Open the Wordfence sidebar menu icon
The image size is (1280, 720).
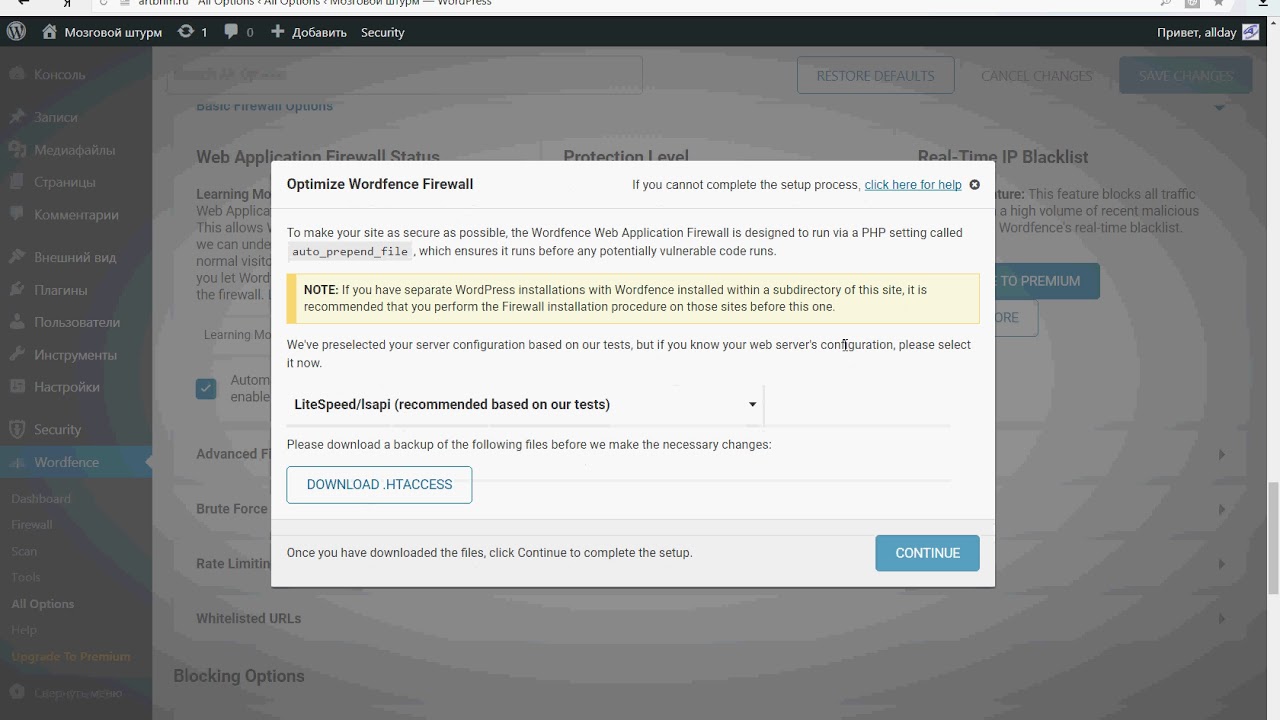(x=17, y=462)
